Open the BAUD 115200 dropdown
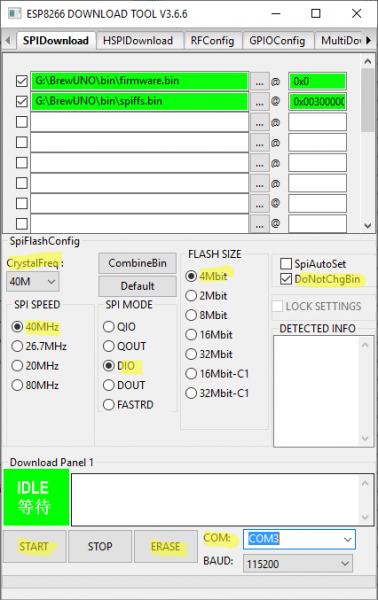Viewport: 378px width, 600px height. point(298,564)
